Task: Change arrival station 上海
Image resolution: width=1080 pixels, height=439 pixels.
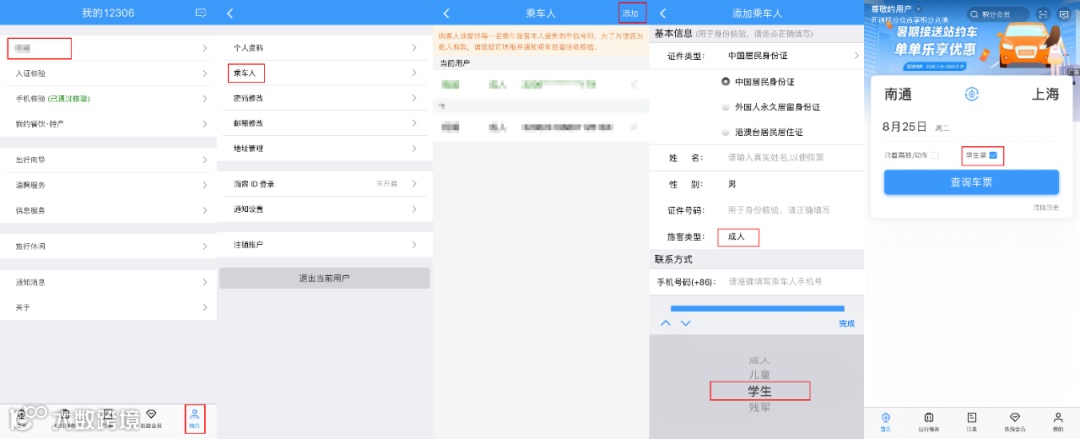Action: tap(1045, 95)
